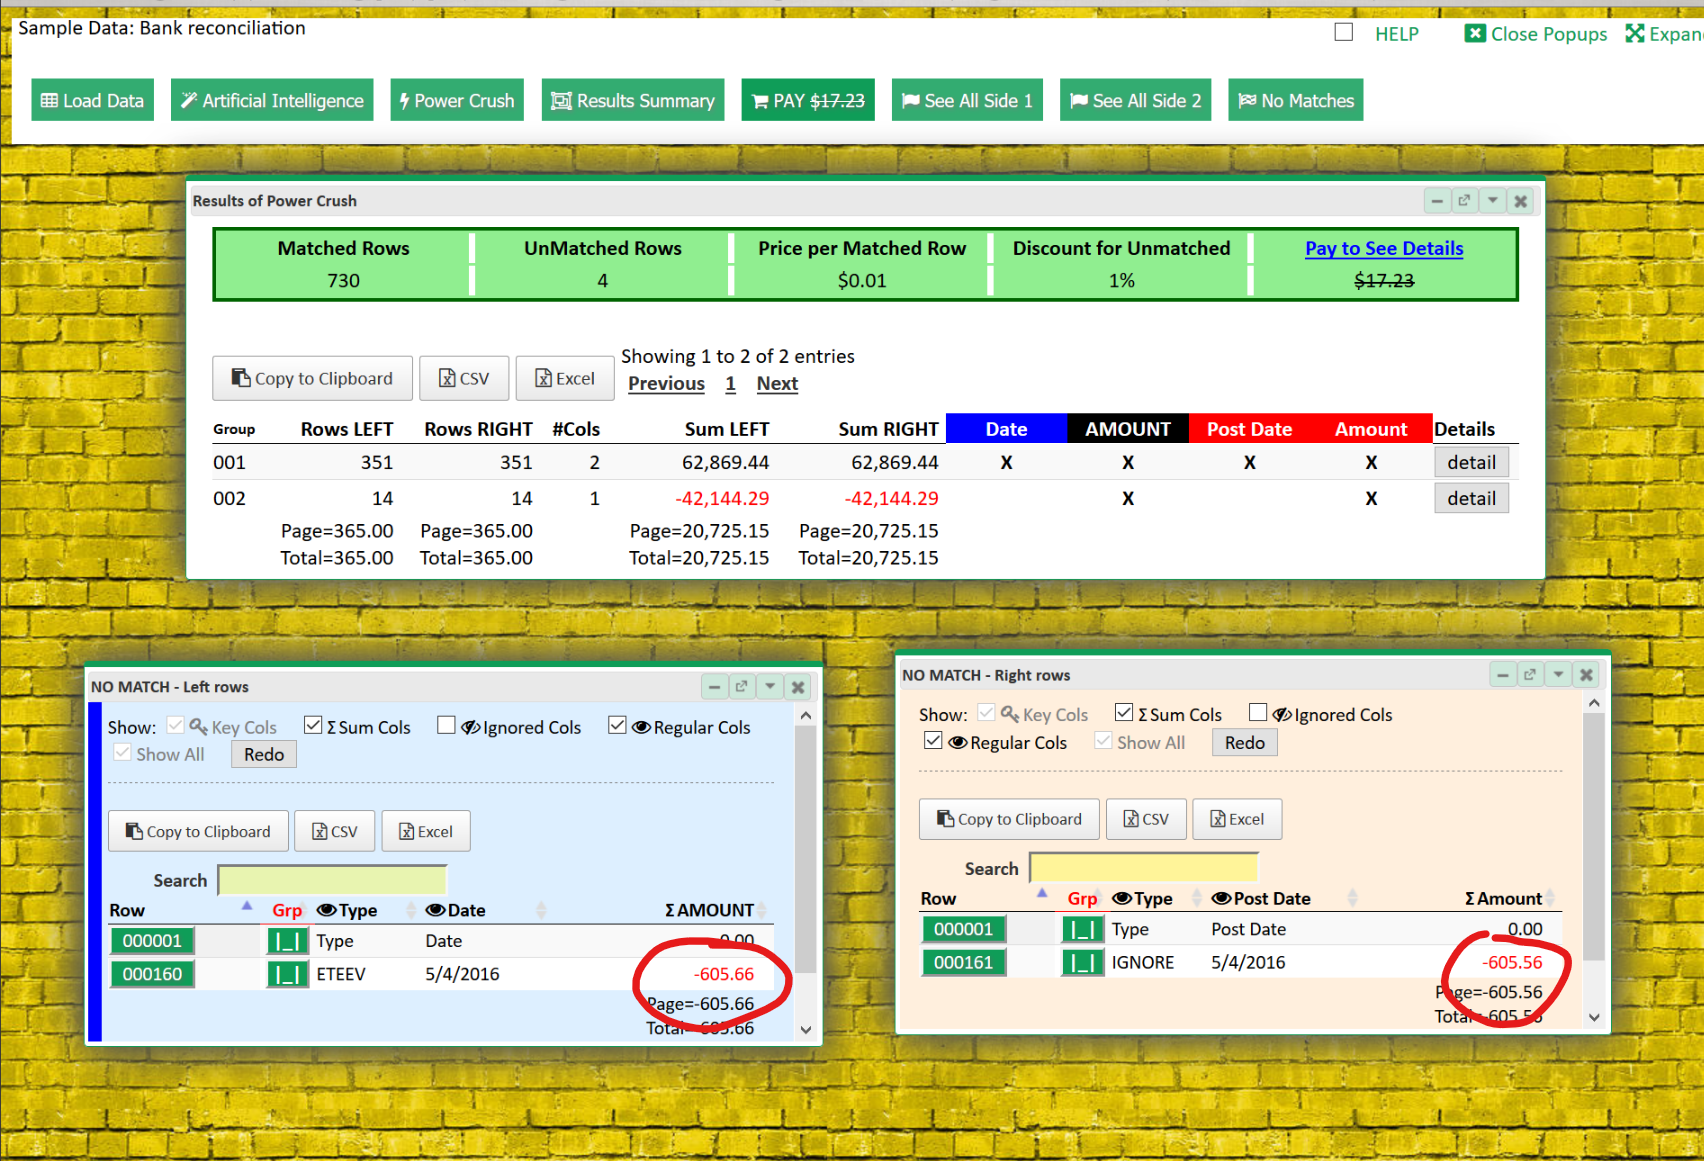Click the Close Popups icon
This screenshot has height=1161, width=1704.
coord(1475,33)
